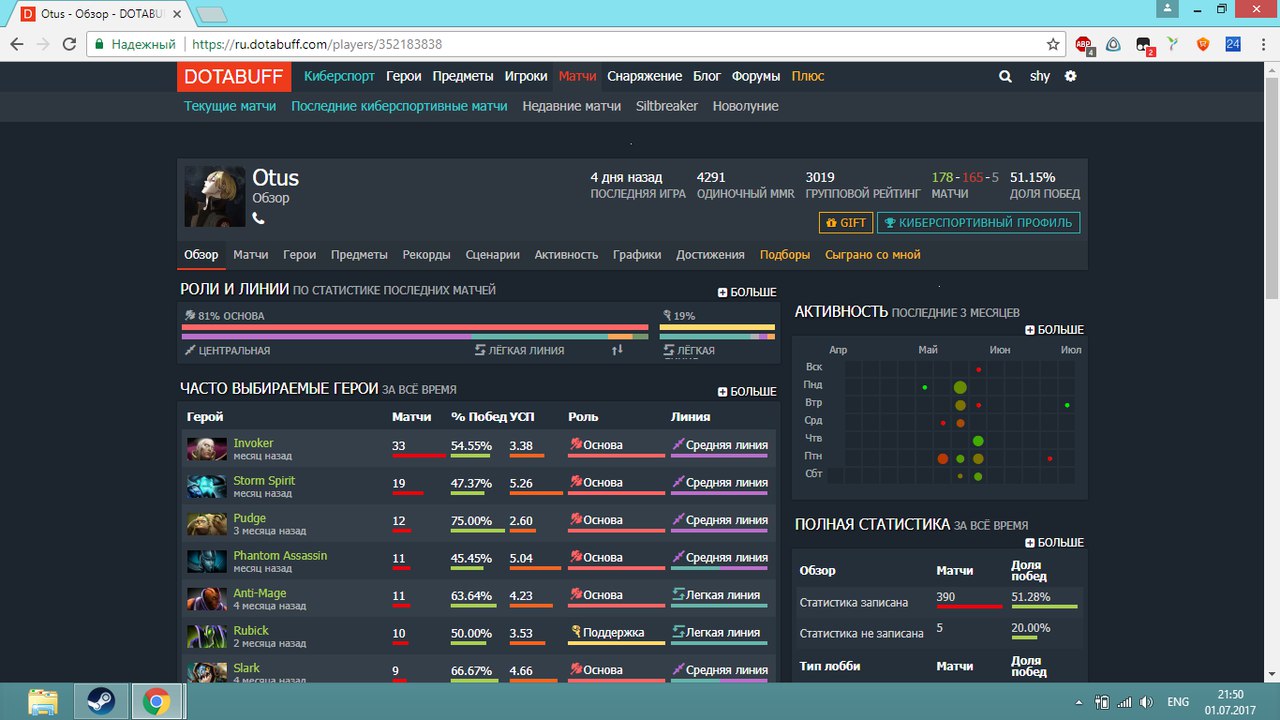
Task: Open the Сыграно со мной tab
Action: pyautogui.click(x=873, y=255)
